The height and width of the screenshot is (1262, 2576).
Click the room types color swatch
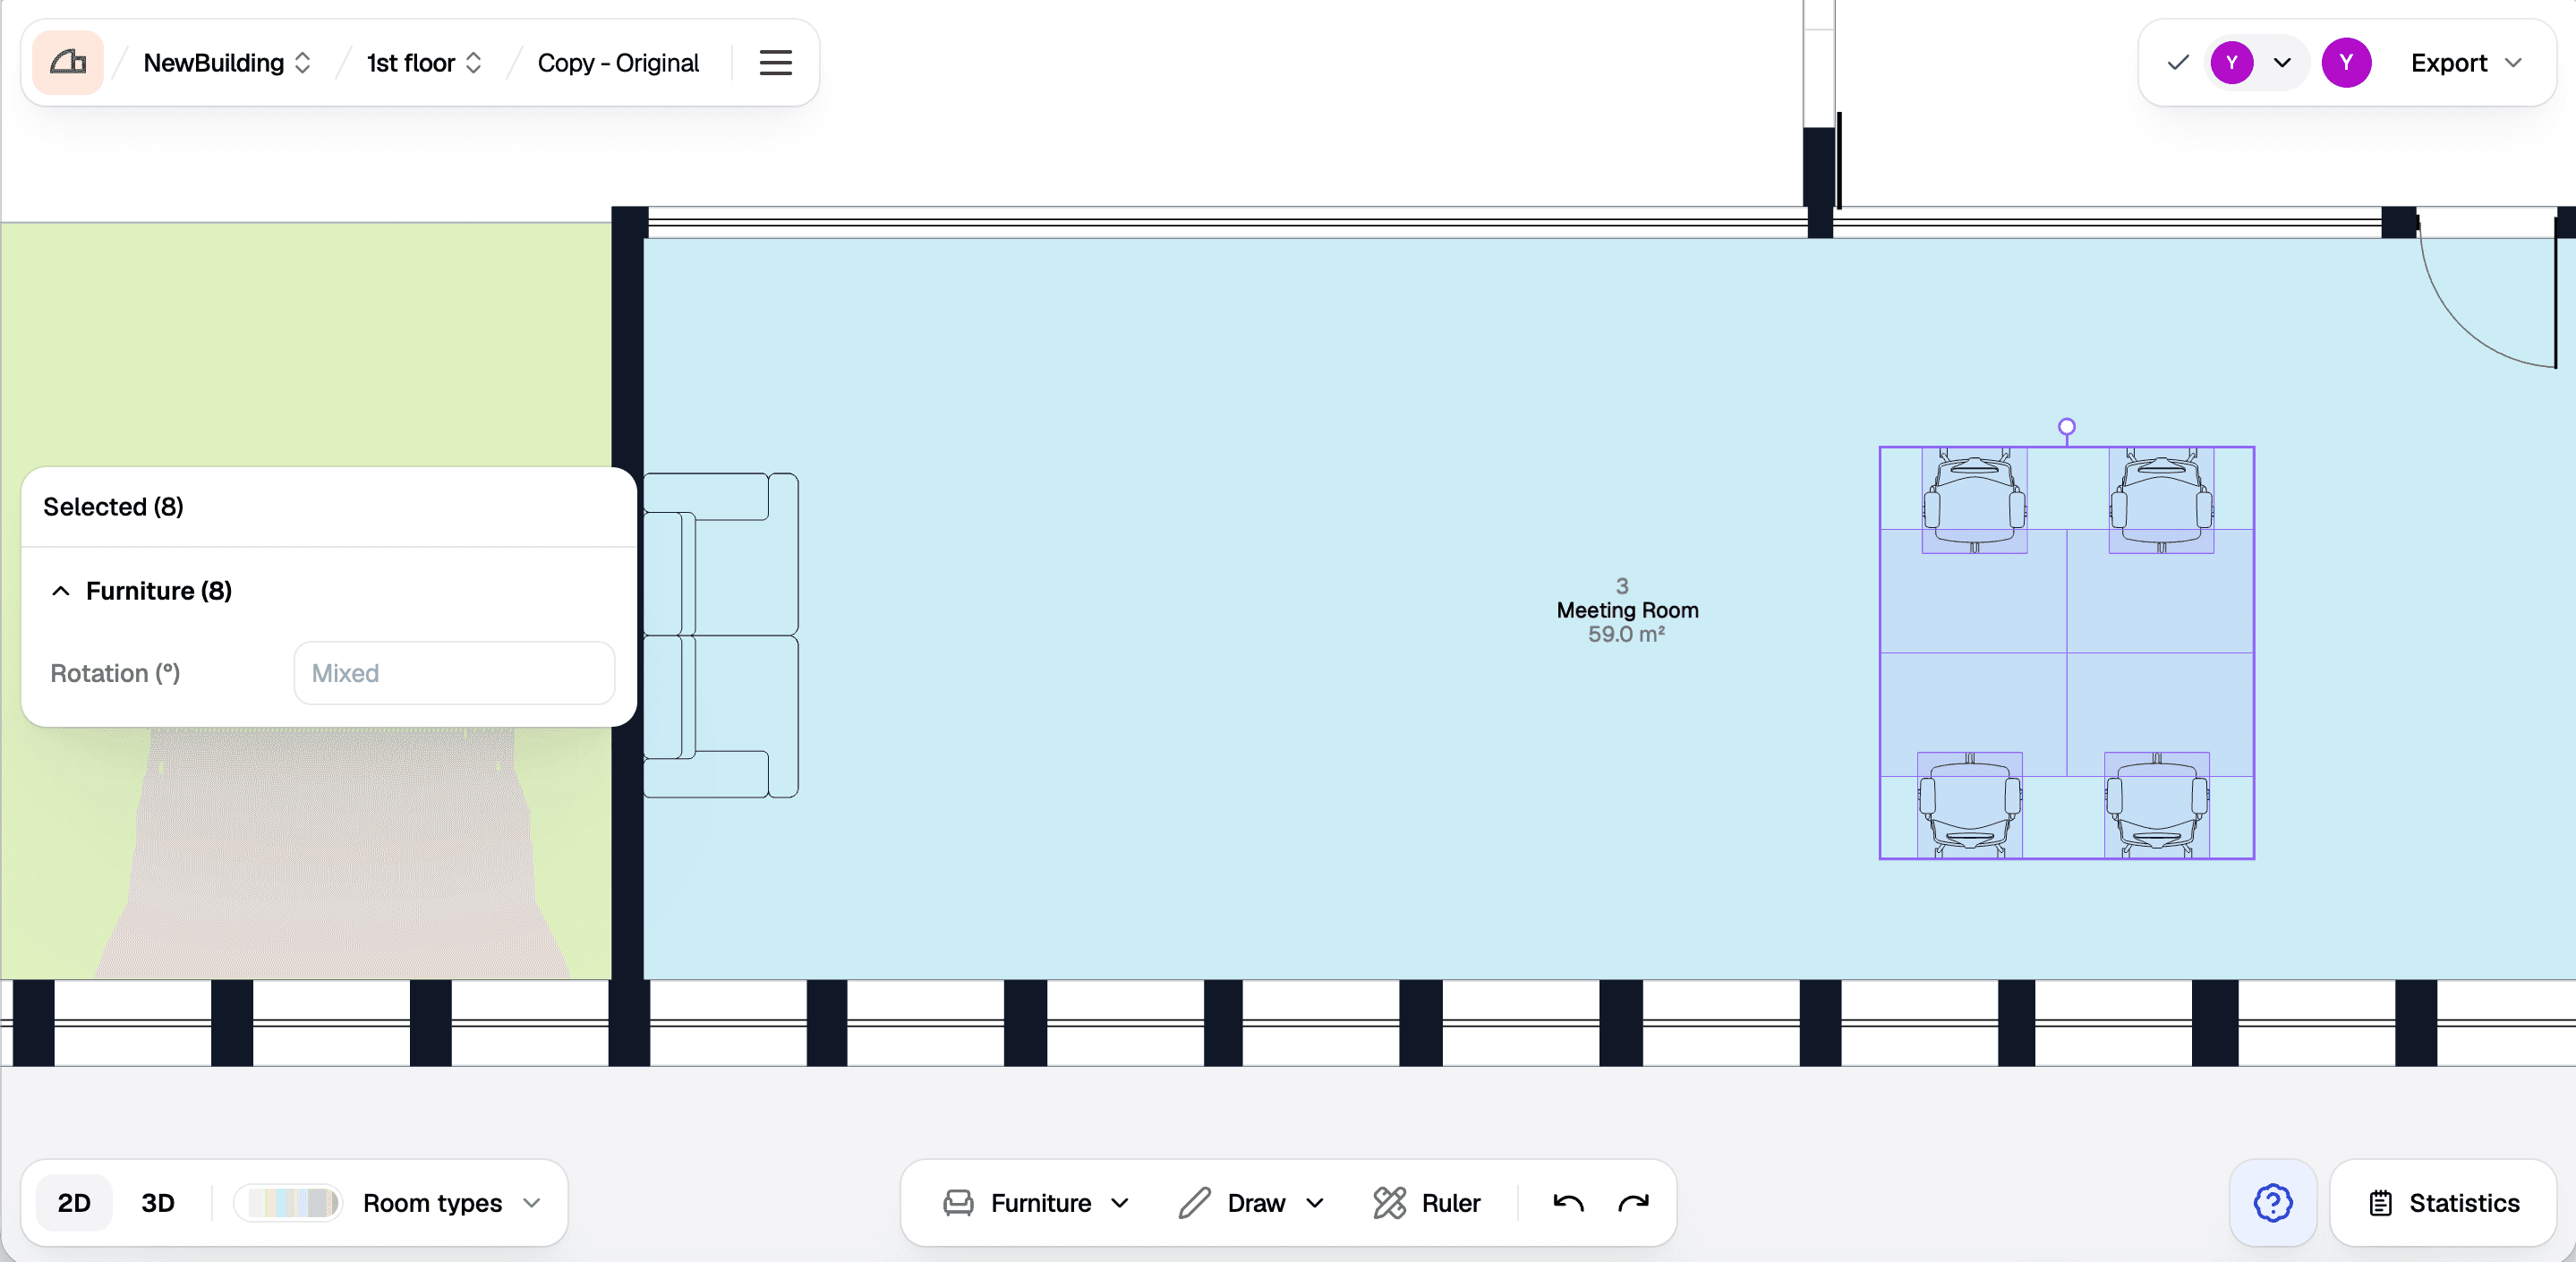tap(290, 1203)
